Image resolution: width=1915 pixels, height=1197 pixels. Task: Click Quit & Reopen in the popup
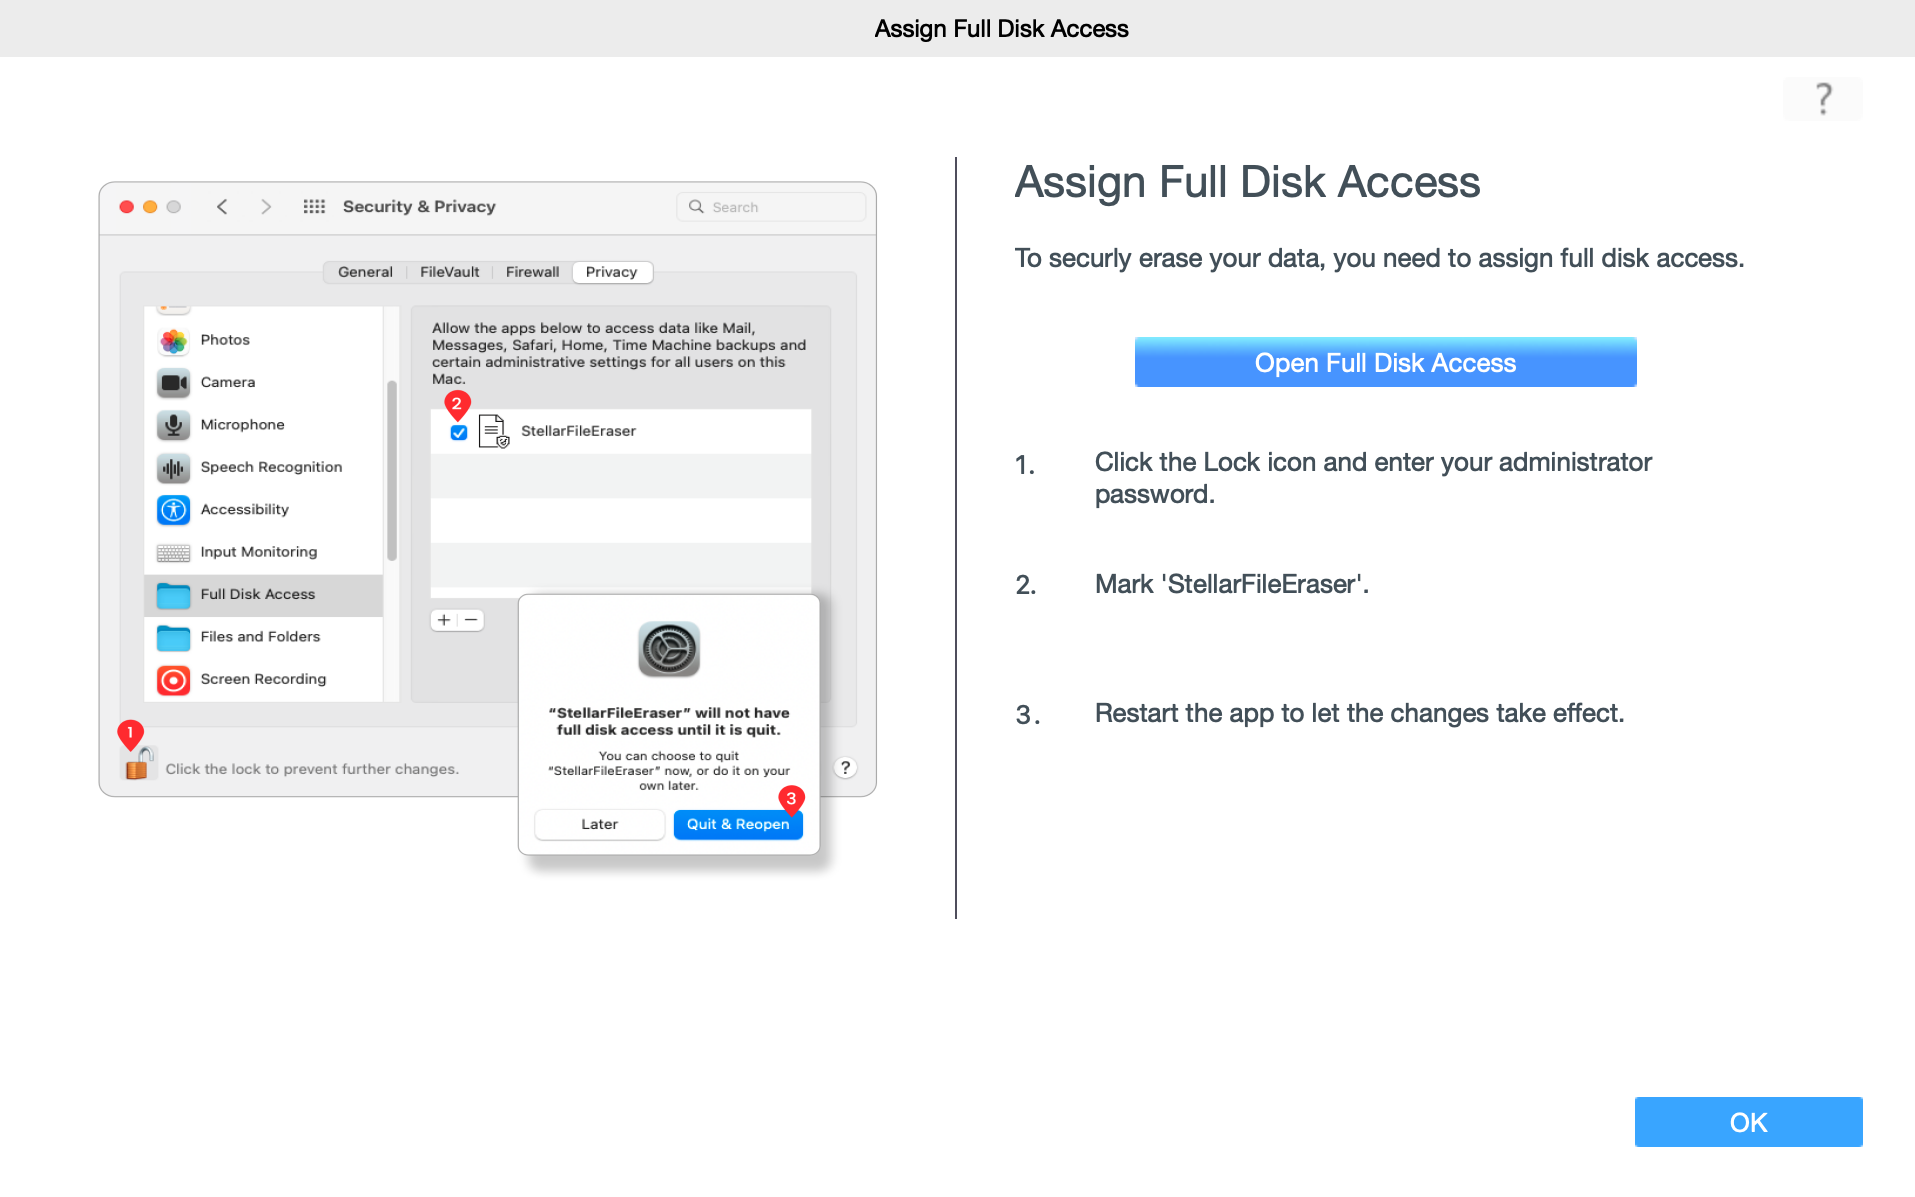point(738,824)
